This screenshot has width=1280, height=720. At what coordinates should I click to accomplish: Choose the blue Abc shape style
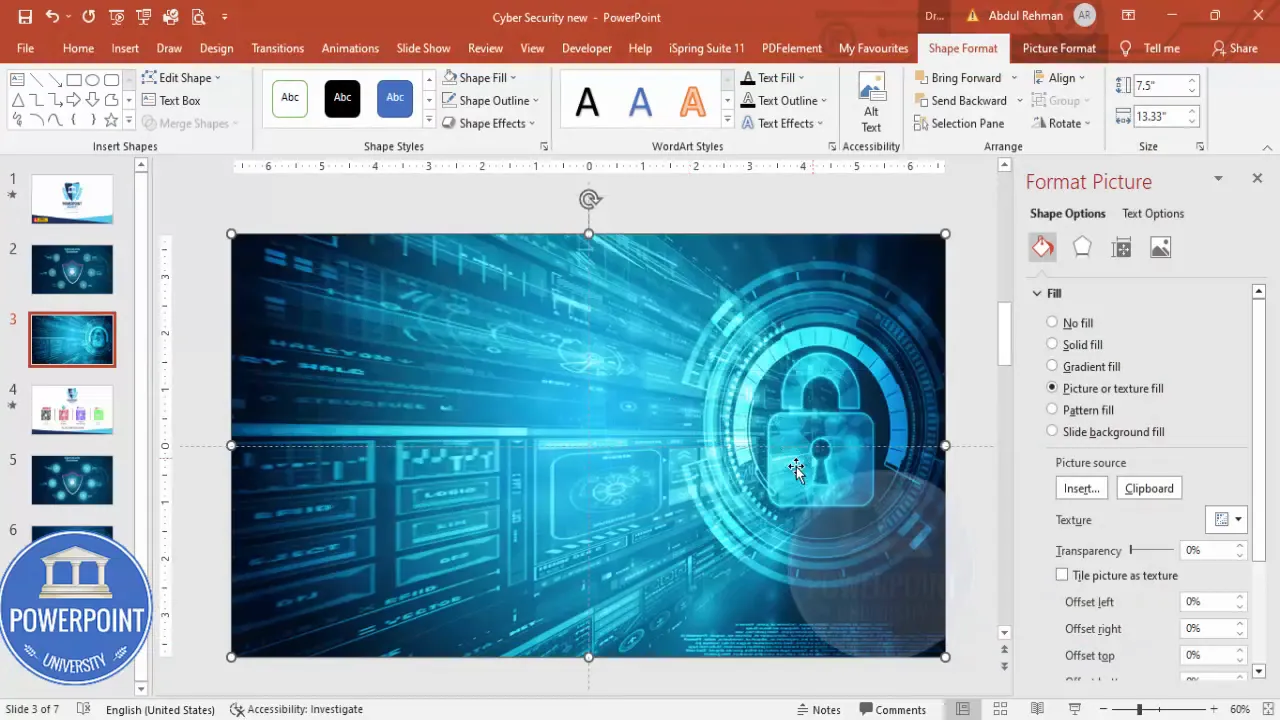point(395,98)
